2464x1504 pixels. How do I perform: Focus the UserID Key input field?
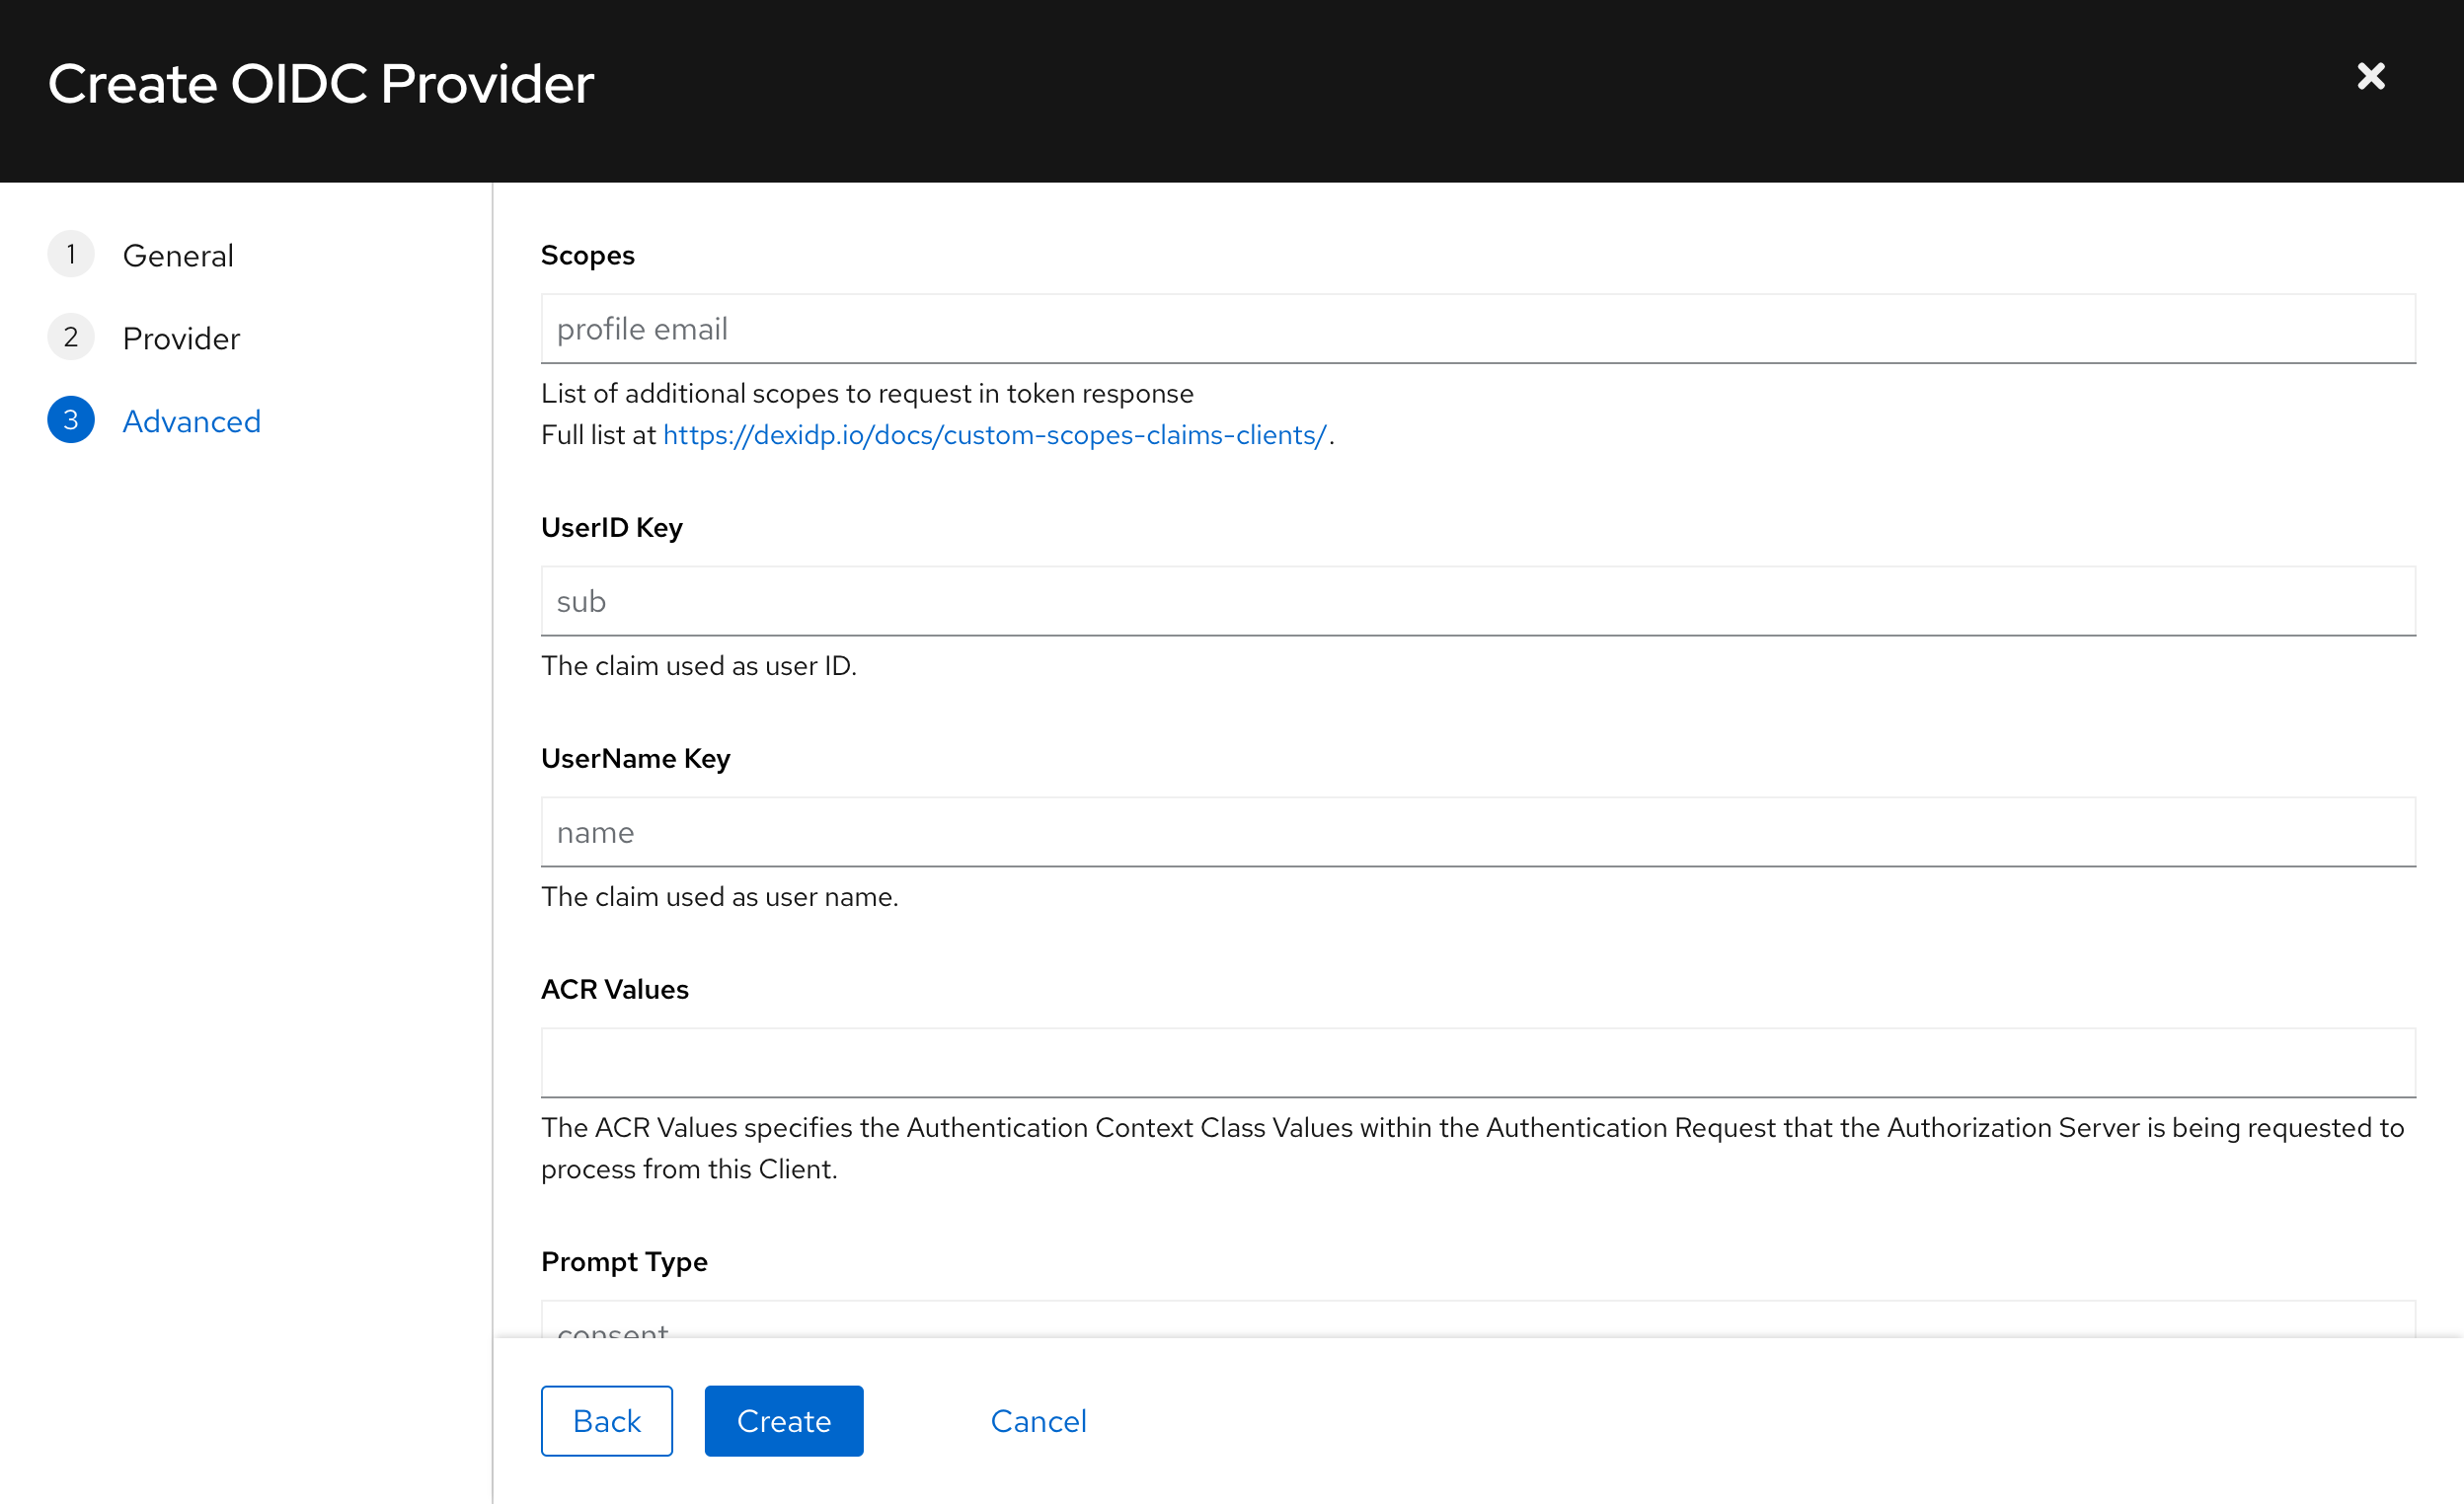[x=1478, y=601]
